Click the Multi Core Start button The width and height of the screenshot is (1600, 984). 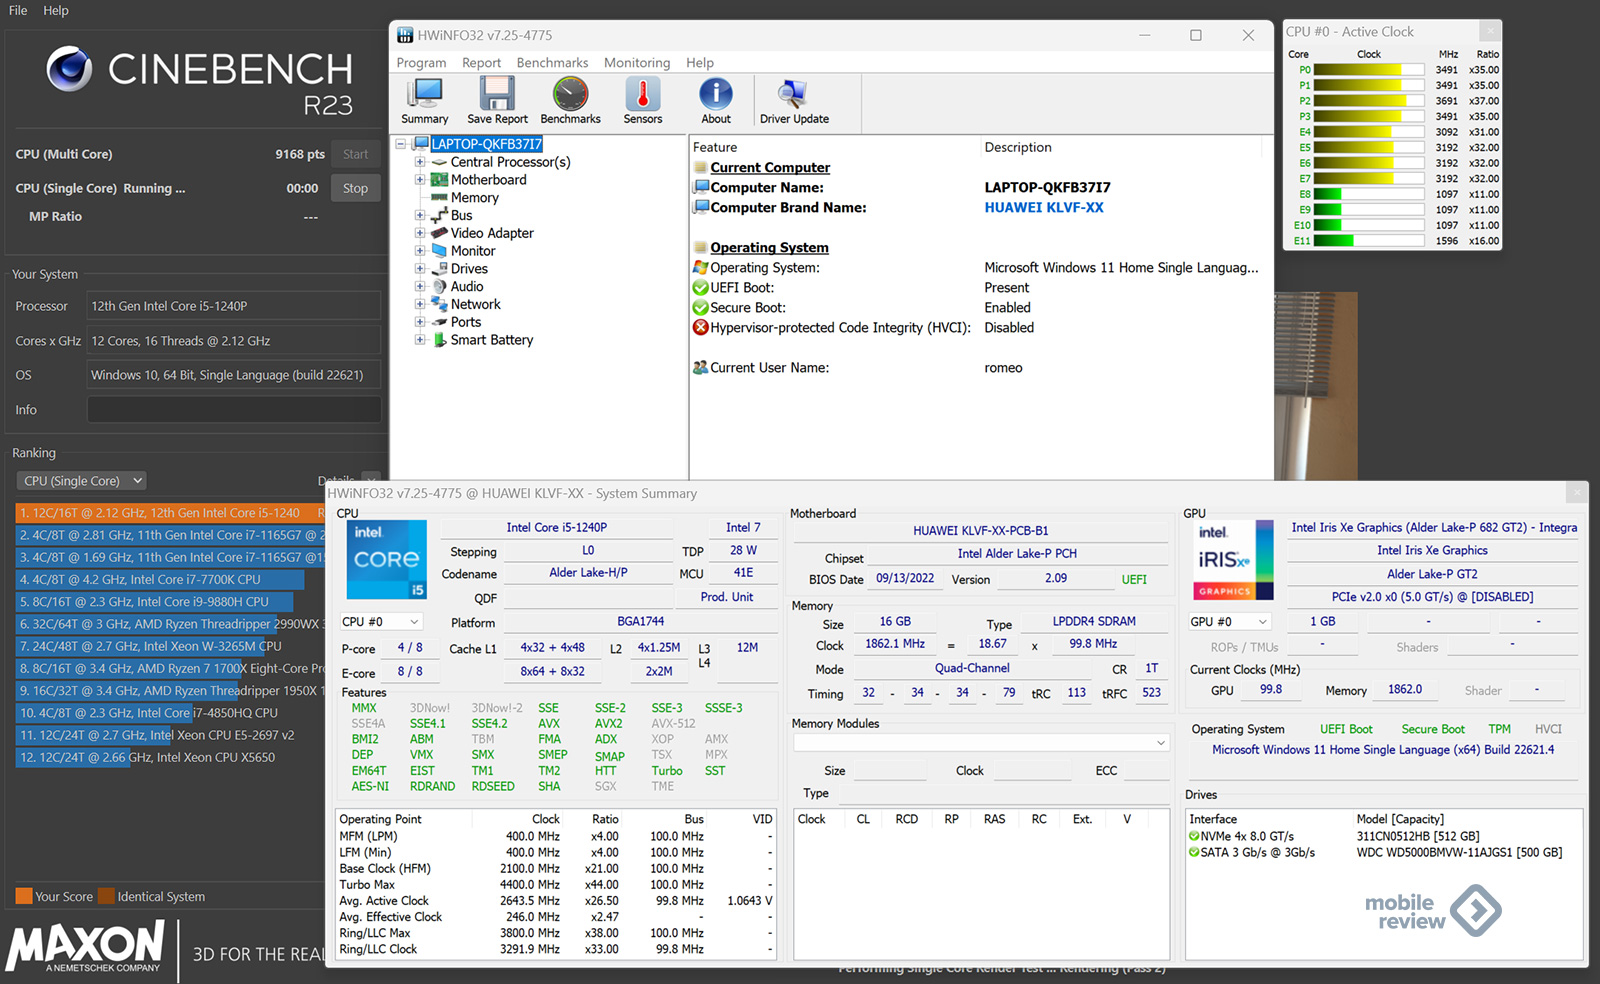[355, 154]
